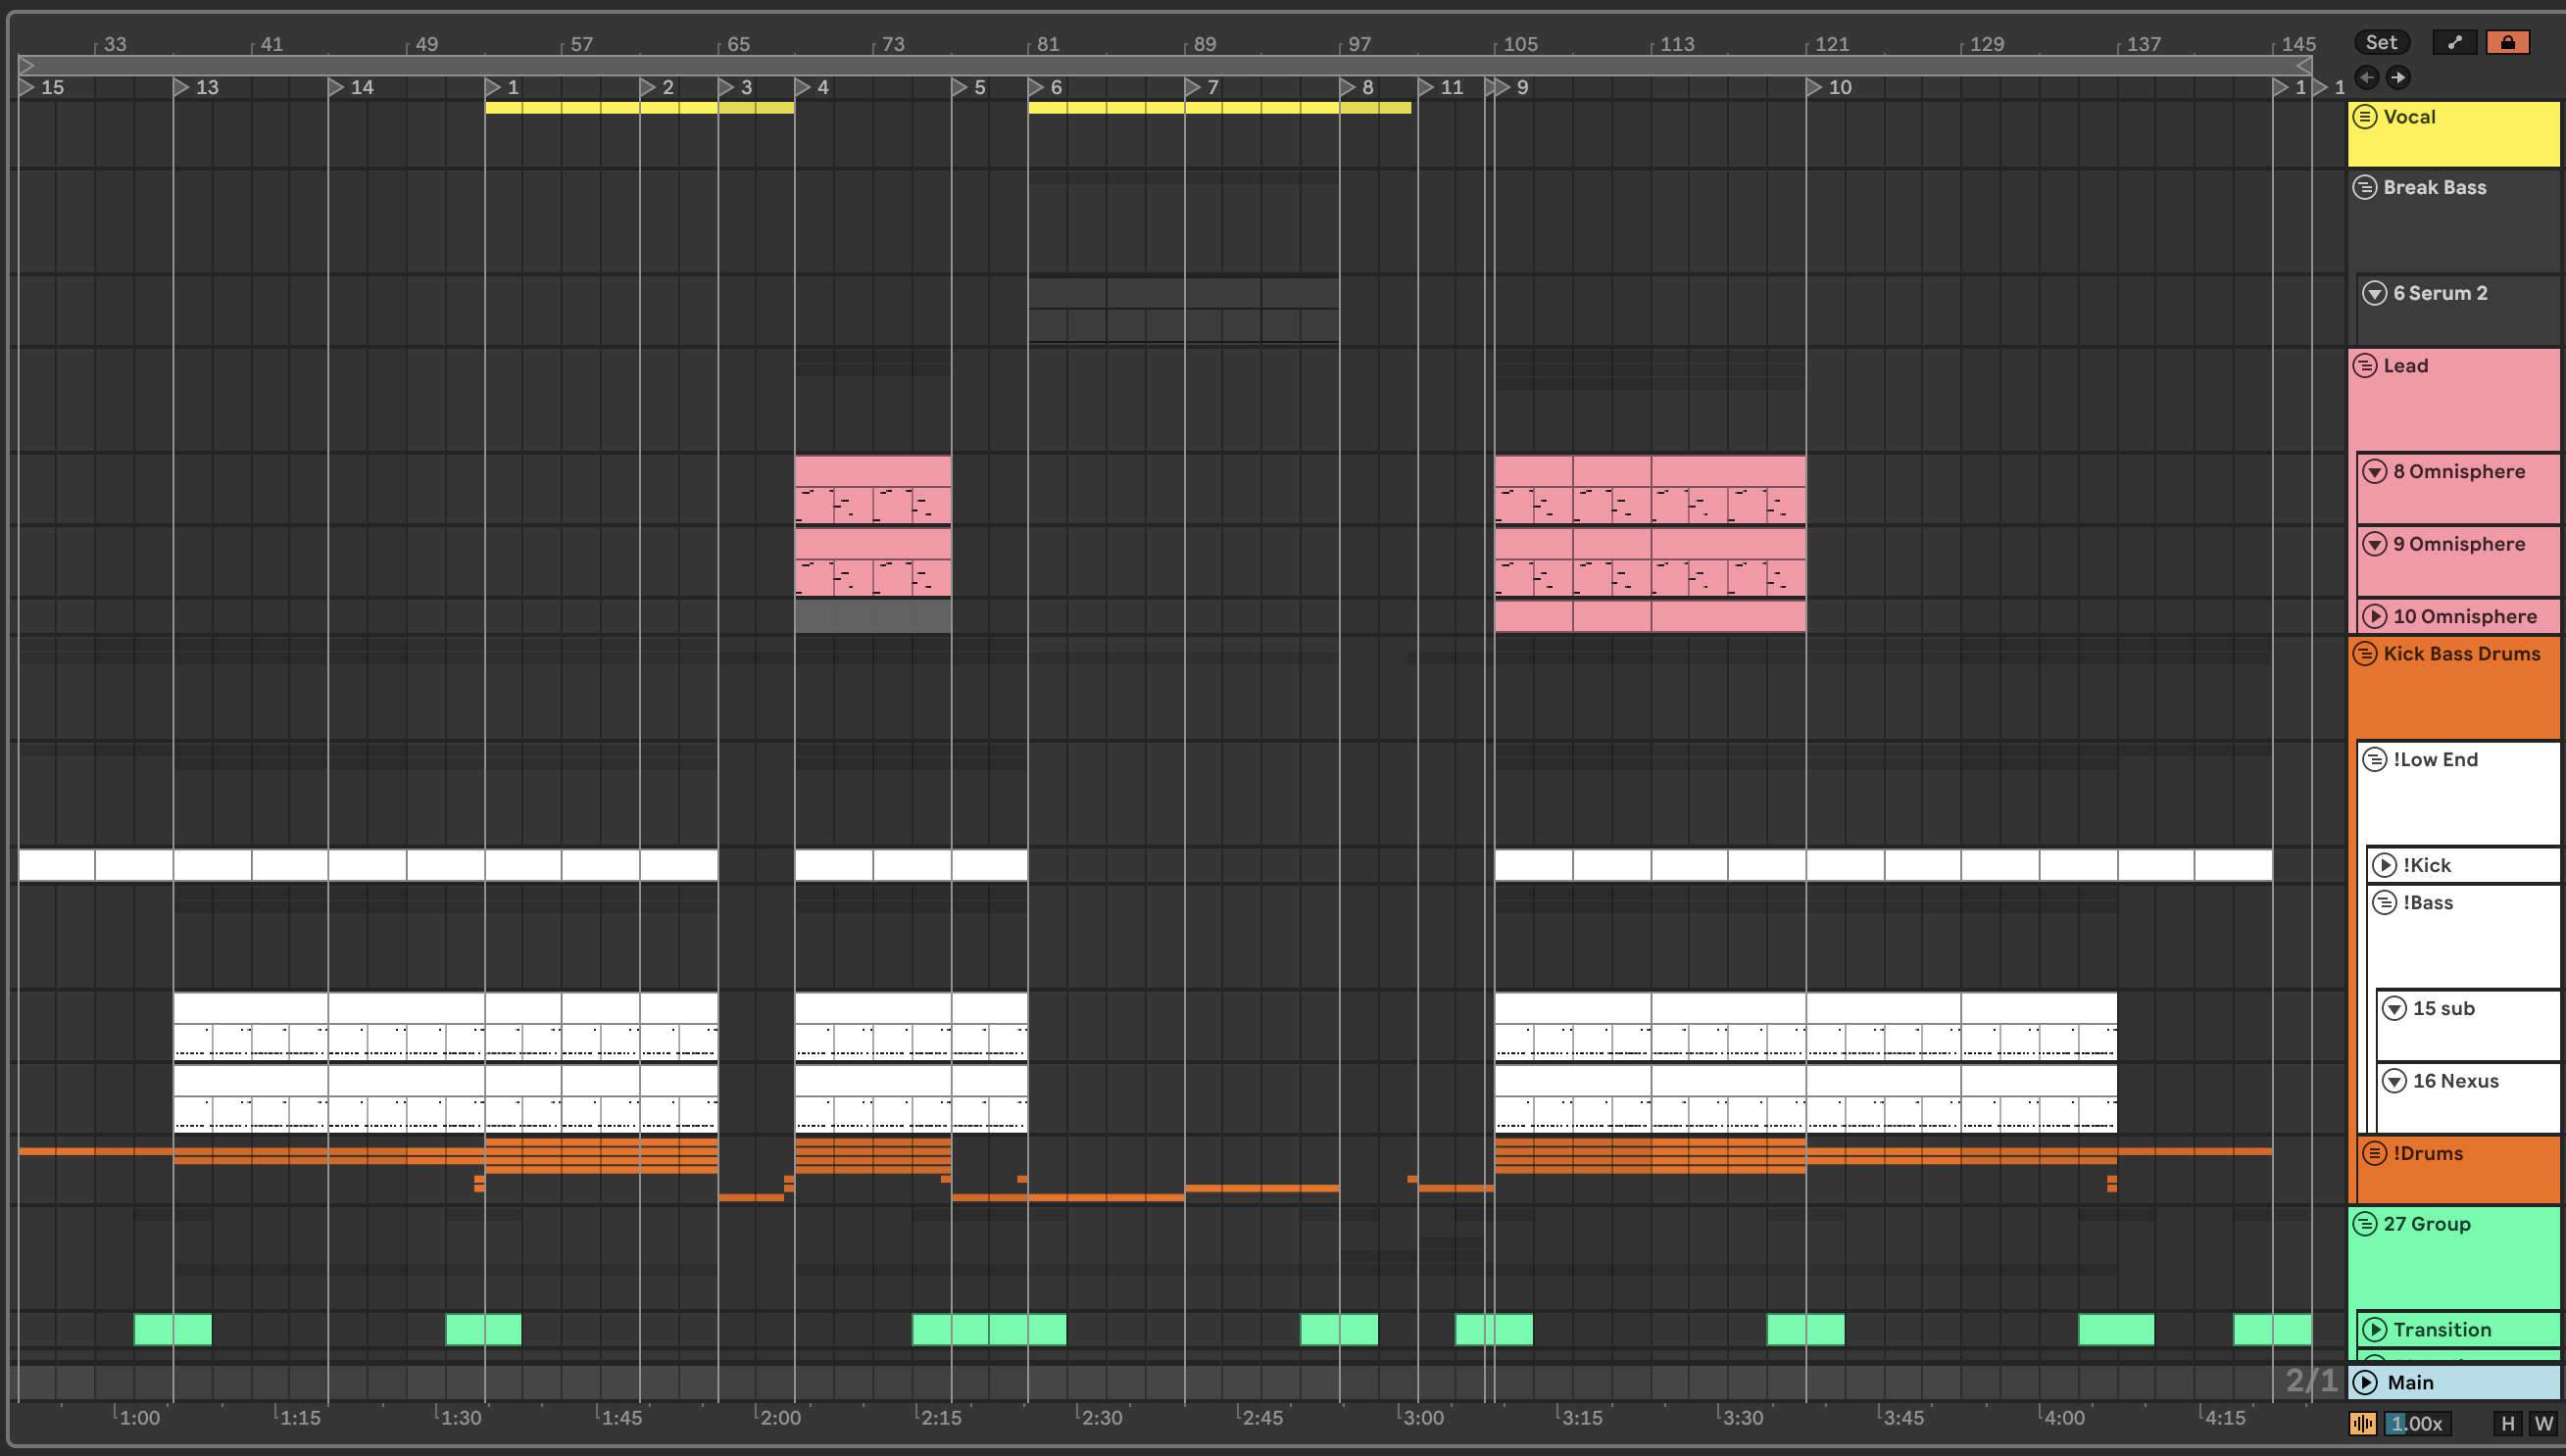2566x1456 pixels.
Task: Fold the Vocal group track
Action: click(x=2364, y=117)
